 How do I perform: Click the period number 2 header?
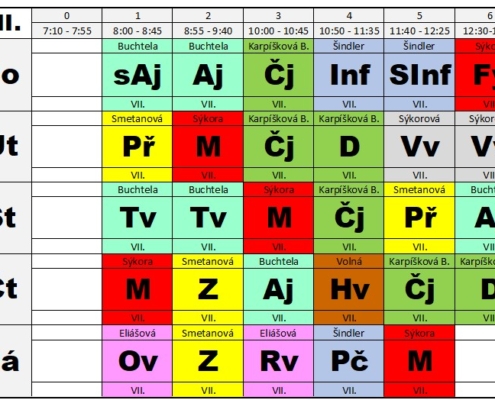pyautogui.click(x=208, y=16)
